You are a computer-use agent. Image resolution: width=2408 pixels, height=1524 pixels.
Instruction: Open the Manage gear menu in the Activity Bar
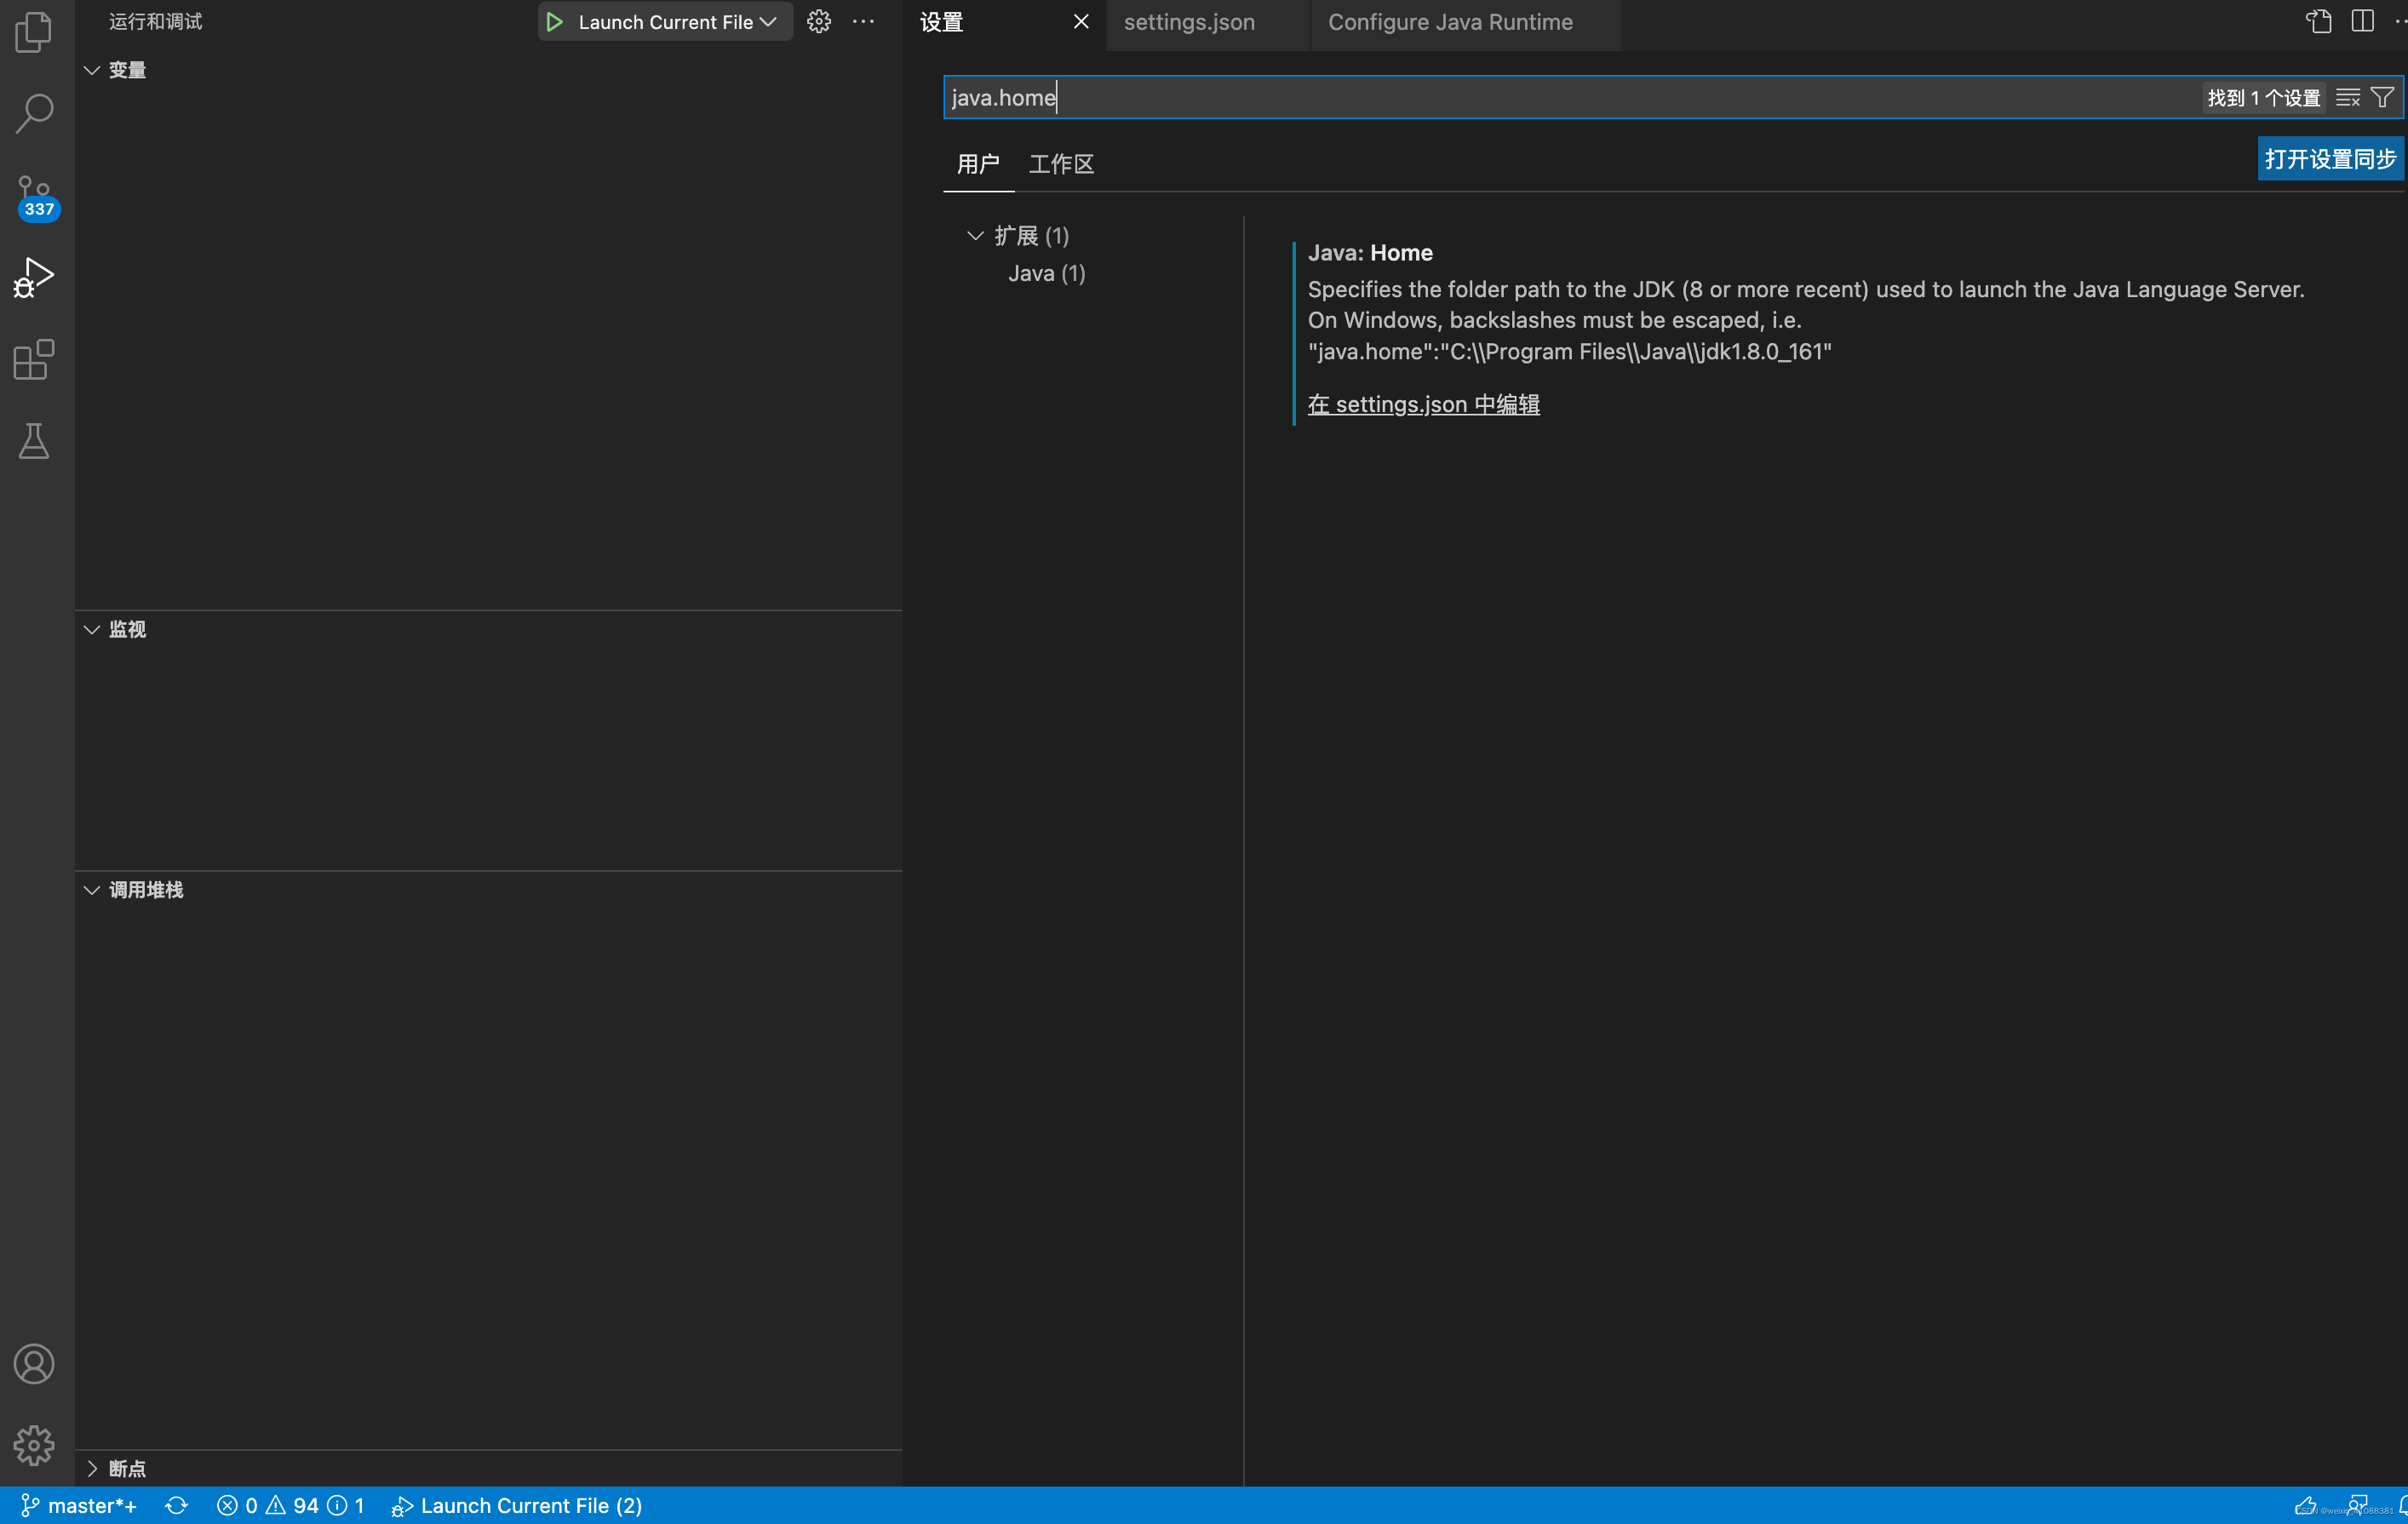click(33, 1445)
